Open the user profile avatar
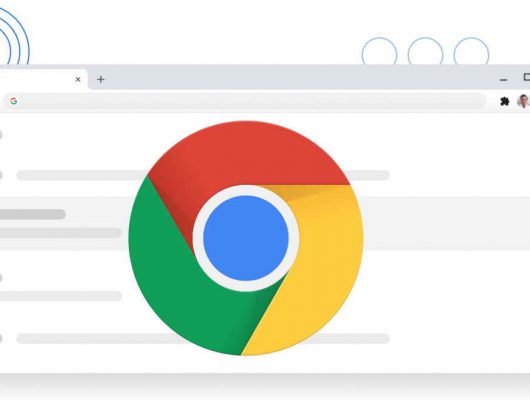 524,101
